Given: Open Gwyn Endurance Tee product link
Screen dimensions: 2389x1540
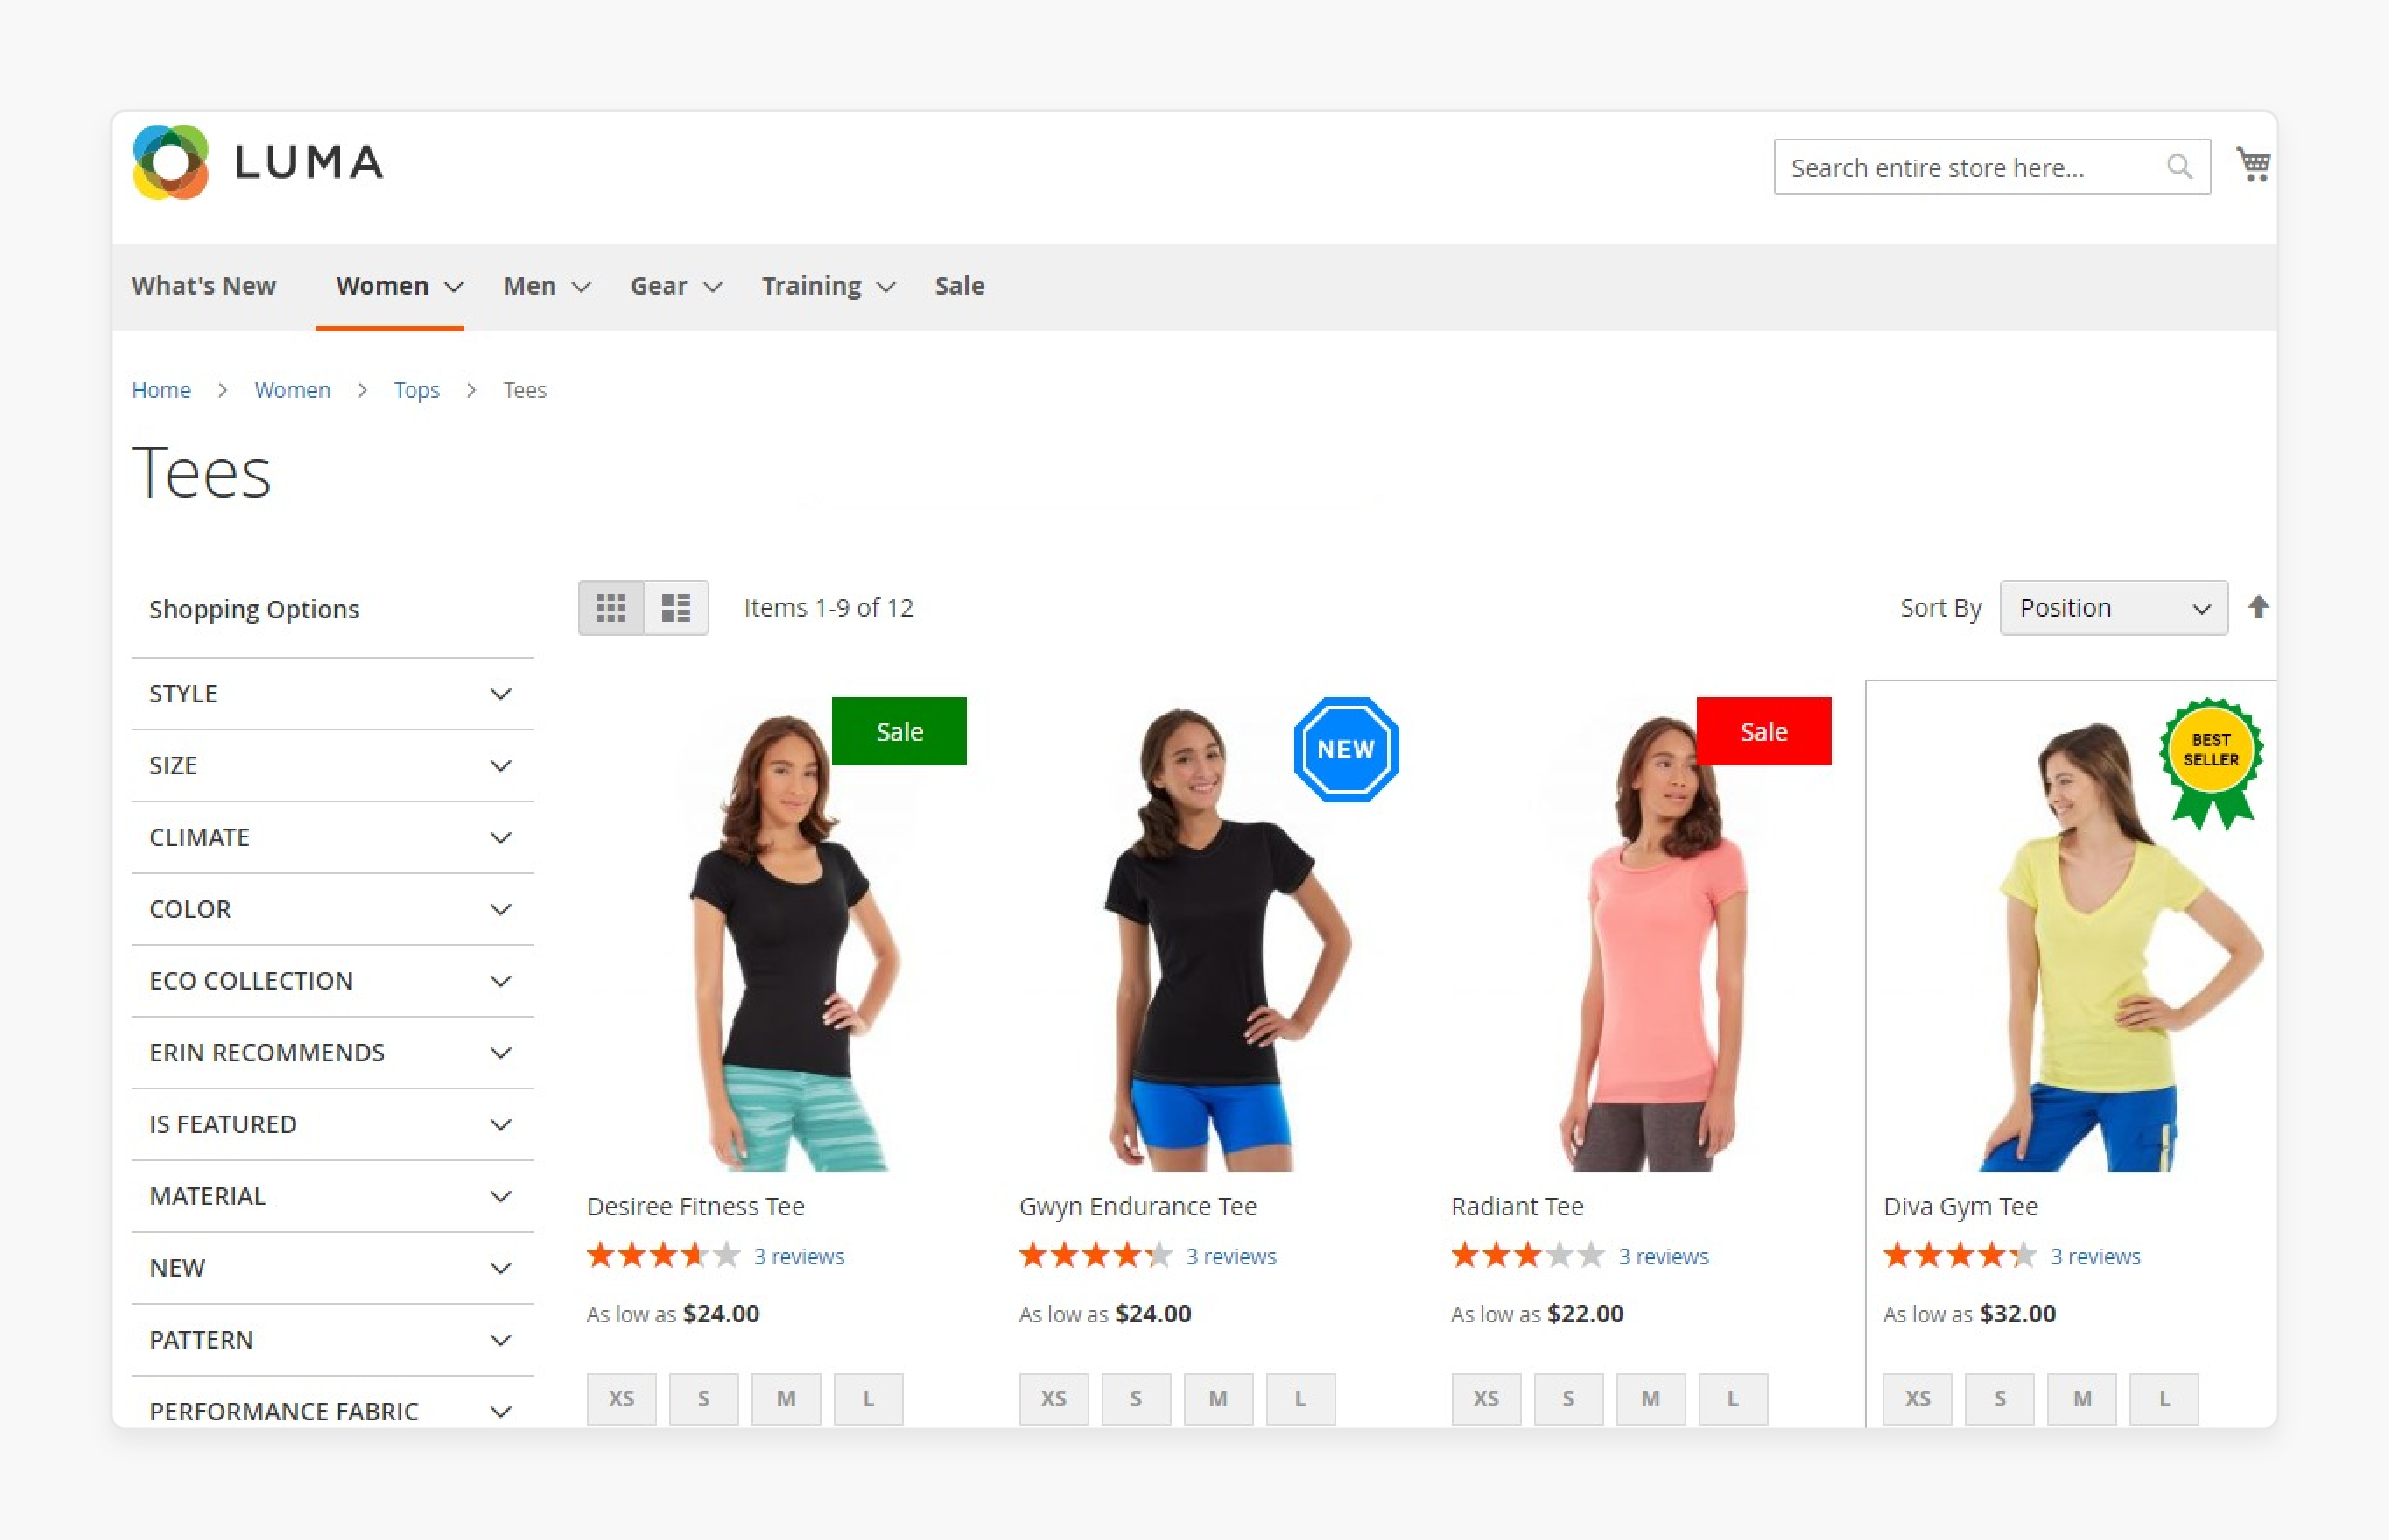Looking at the screenshot, I should point(1138,1206).
